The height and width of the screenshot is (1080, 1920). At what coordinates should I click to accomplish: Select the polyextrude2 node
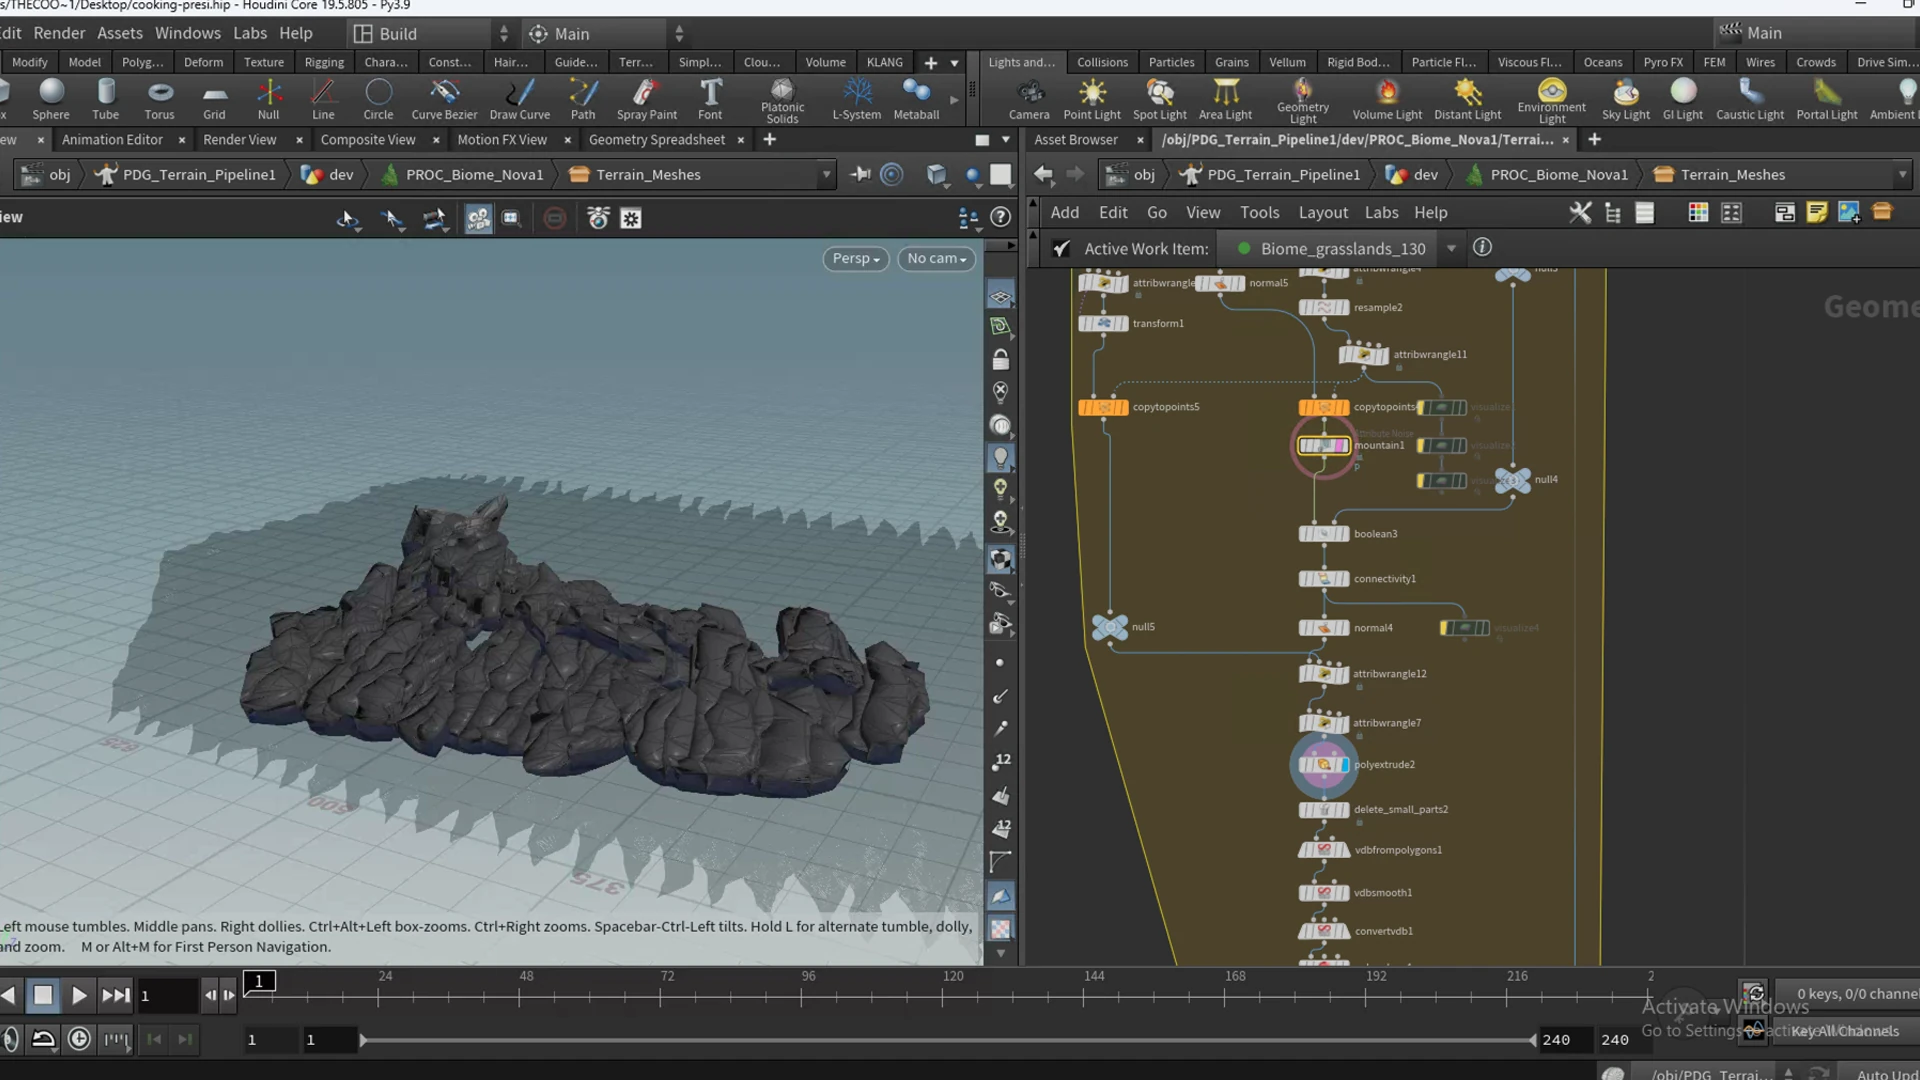click(x=1324, y=765)
